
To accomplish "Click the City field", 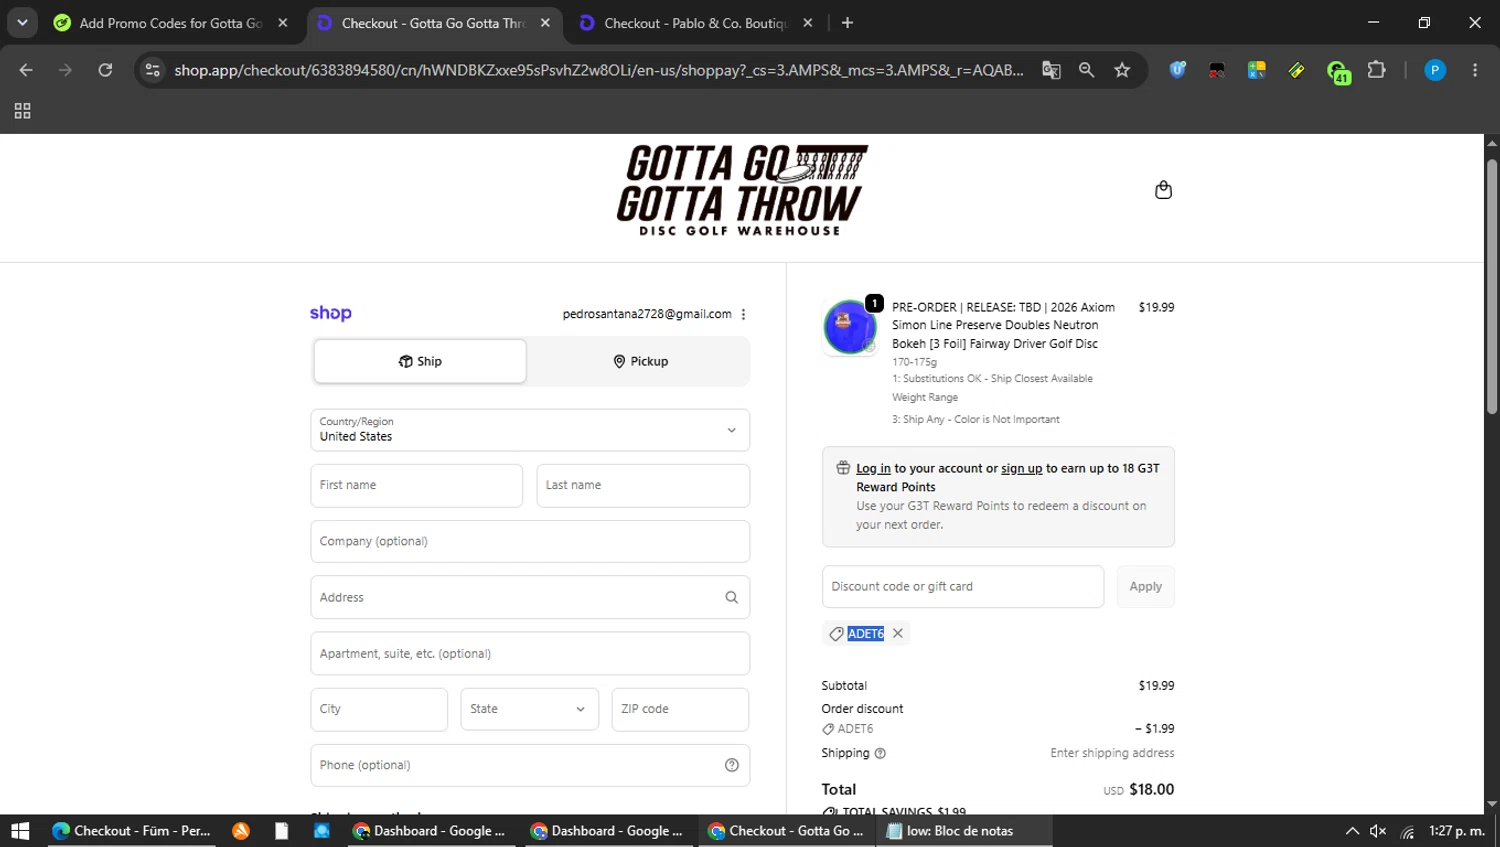I will point(379,709).
